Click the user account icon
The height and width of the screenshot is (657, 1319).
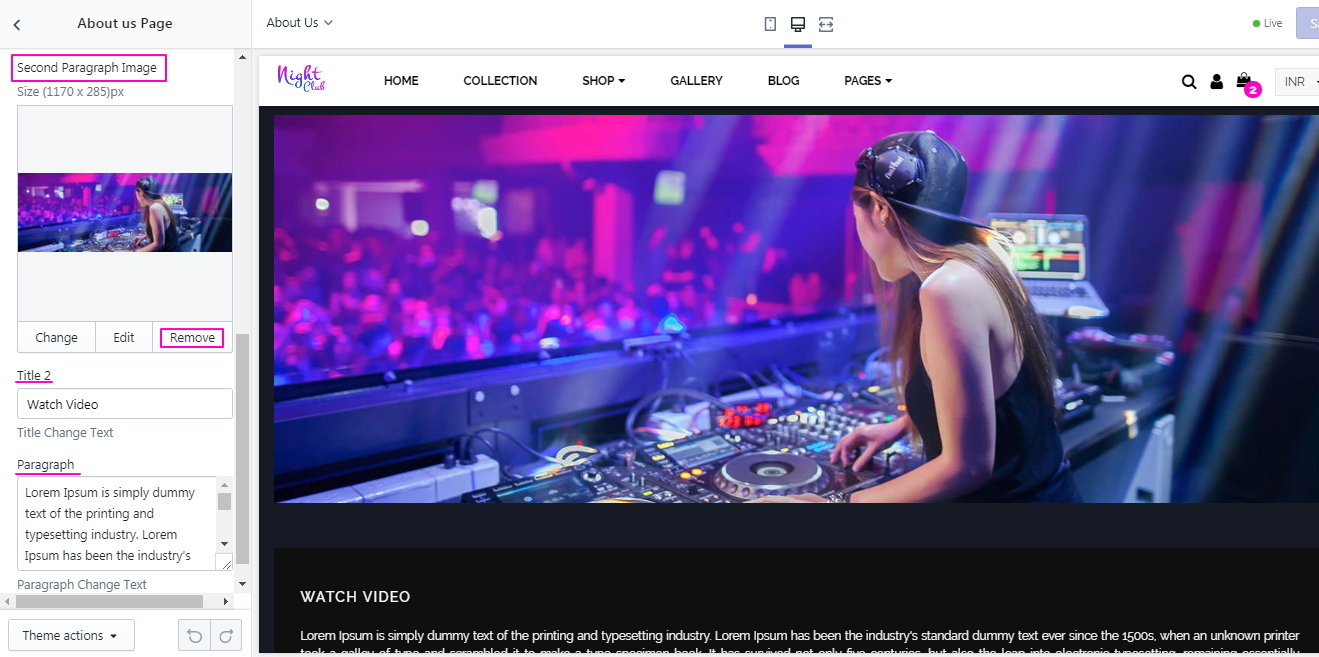coord(1216,82)
